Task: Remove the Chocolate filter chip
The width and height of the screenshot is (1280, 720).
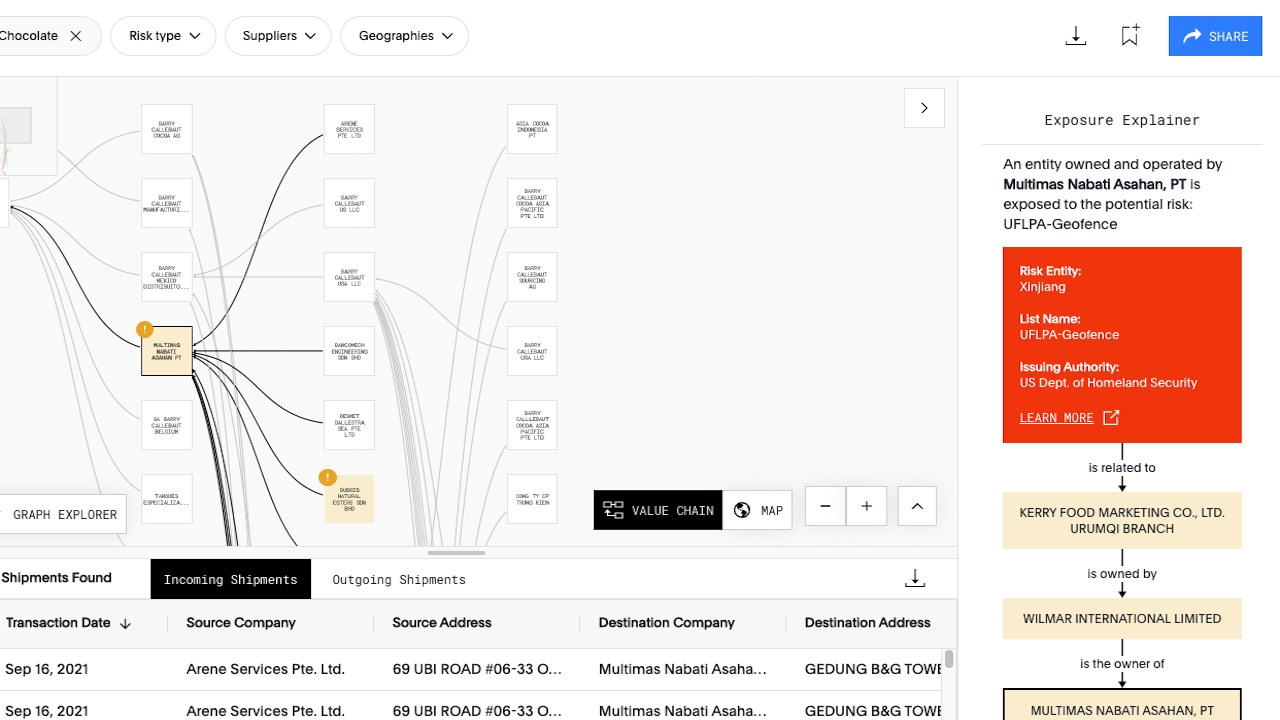Action: coord(75,36)
